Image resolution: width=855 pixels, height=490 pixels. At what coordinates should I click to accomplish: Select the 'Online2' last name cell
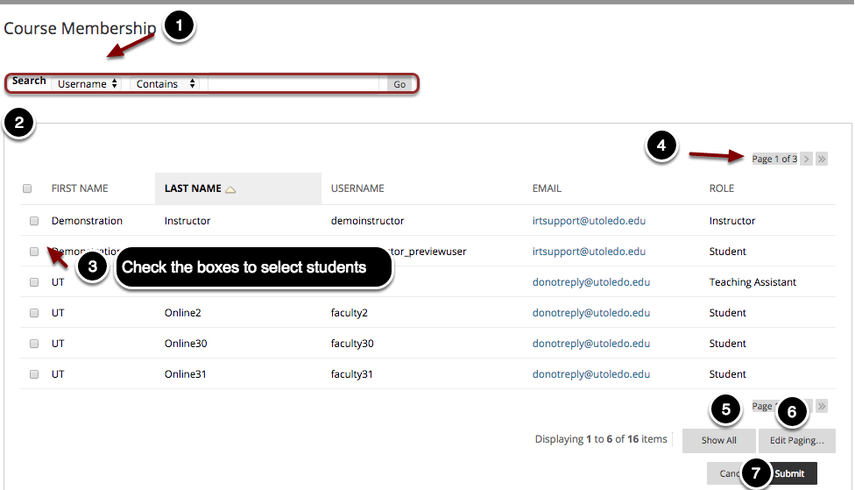coord(183,313)
